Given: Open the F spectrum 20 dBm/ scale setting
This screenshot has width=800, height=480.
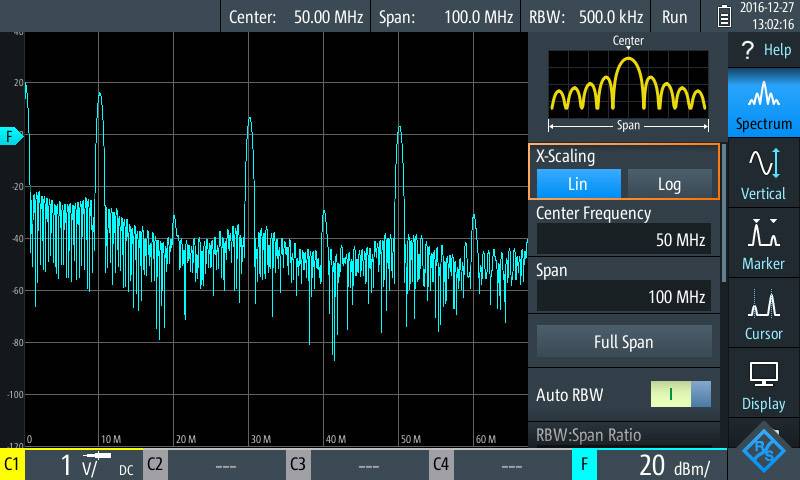Looking at the screenshot, I should (650, 465).
